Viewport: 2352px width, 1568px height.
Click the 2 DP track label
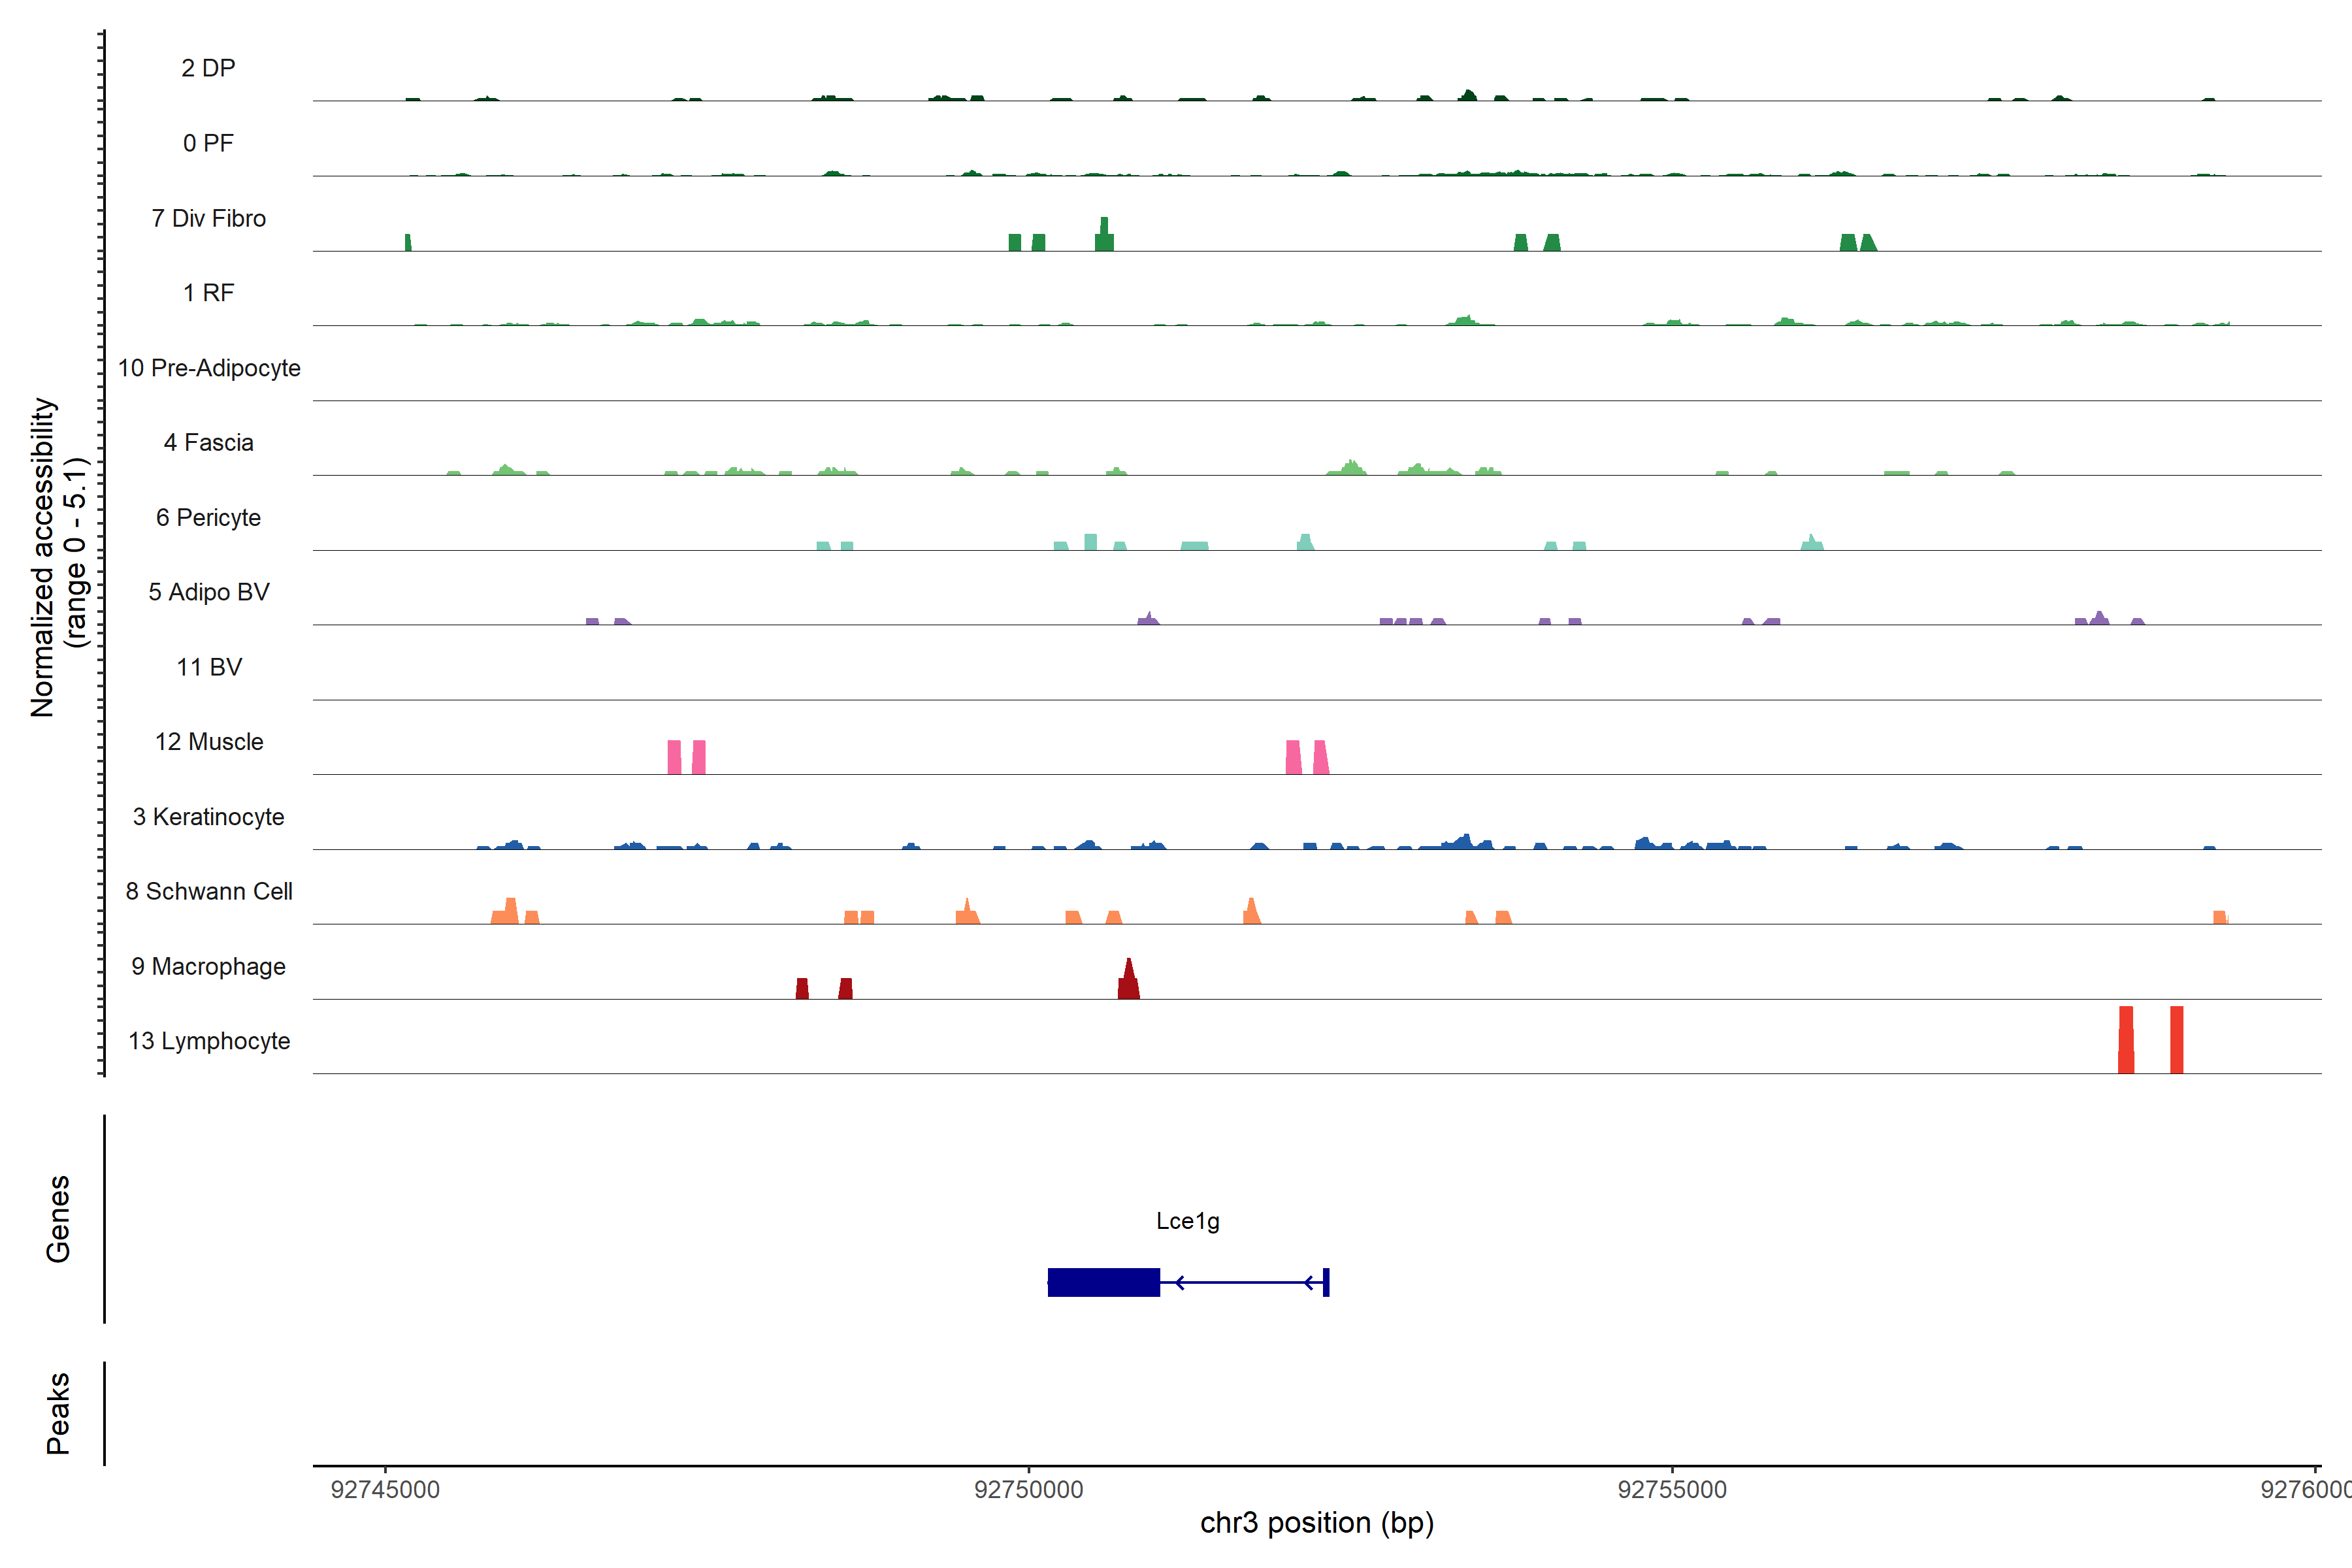click(208, 68)
